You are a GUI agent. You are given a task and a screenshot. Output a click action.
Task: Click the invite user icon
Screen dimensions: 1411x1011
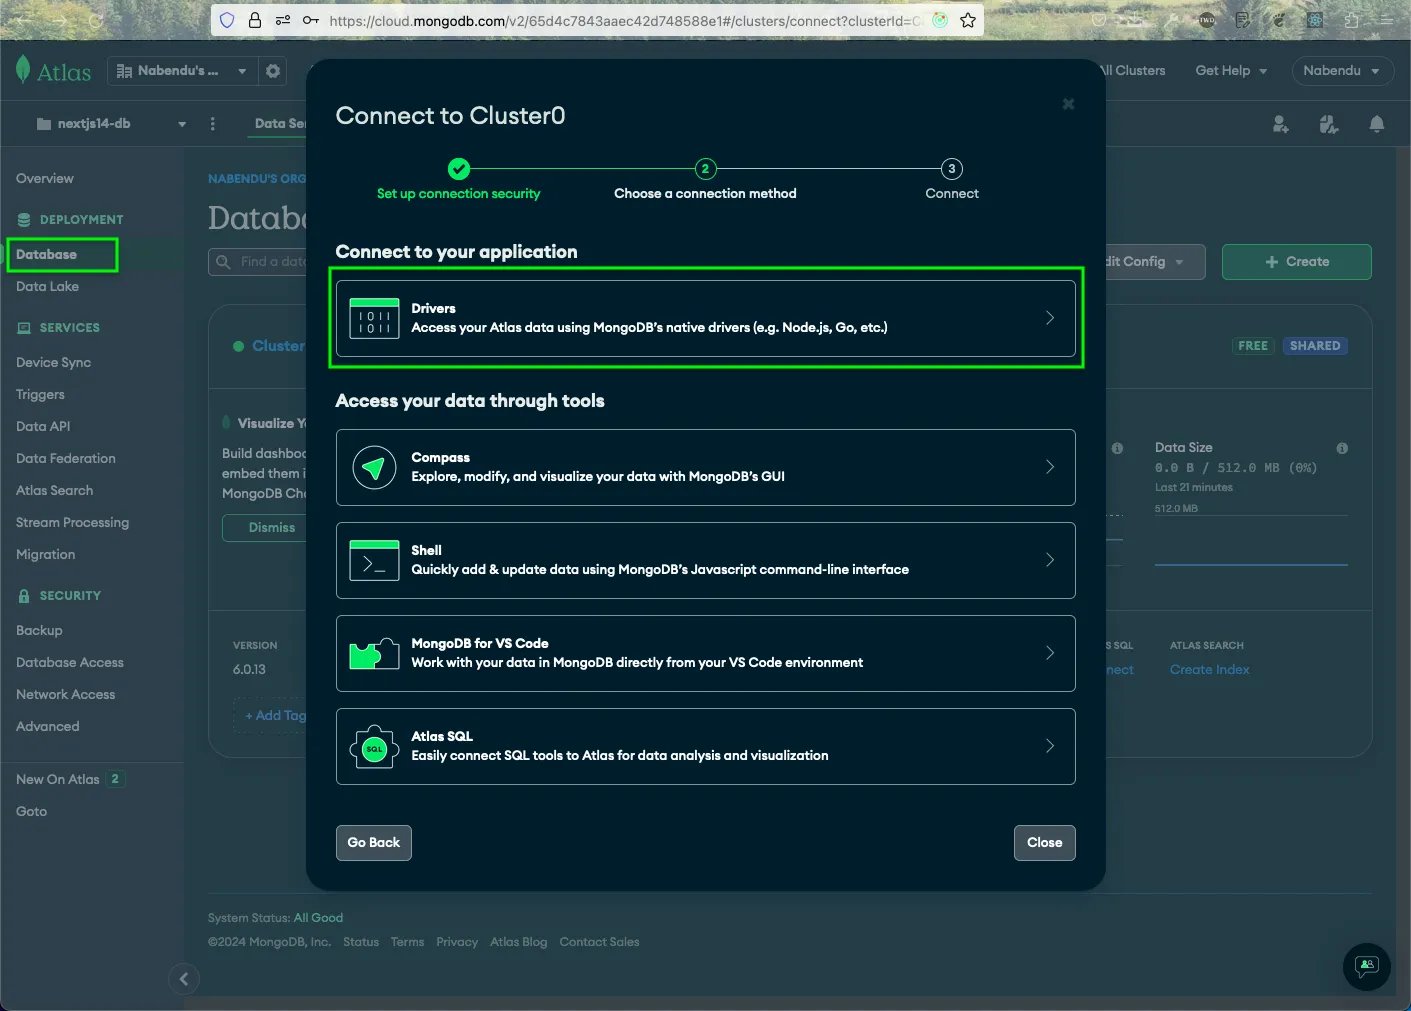tap(1280, 124)
